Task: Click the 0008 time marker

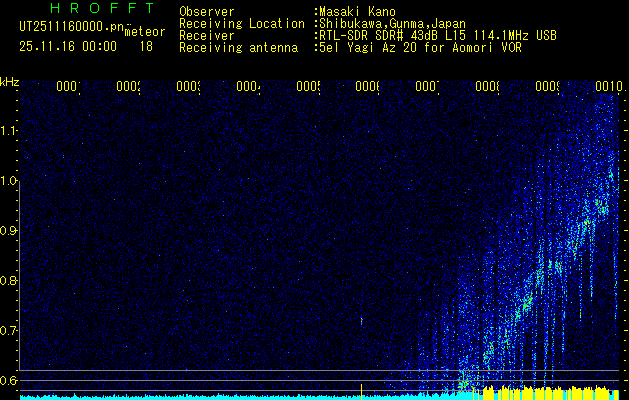Action: coord(487,86)
